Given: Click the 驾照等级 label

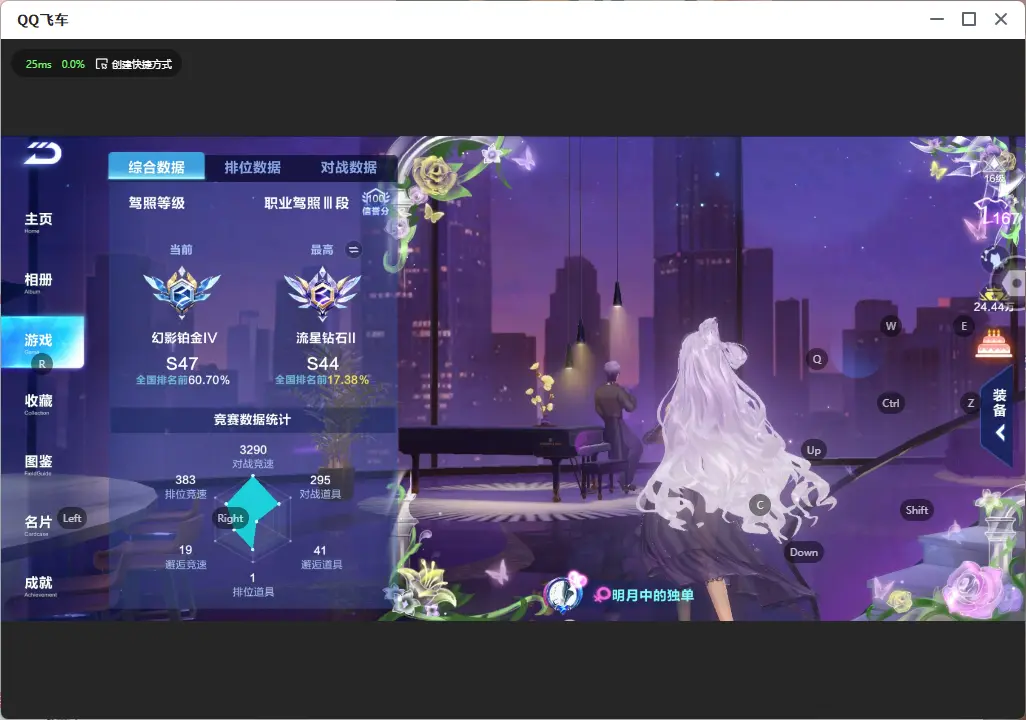Looking at the screenshot, I should tap(156, 203).
